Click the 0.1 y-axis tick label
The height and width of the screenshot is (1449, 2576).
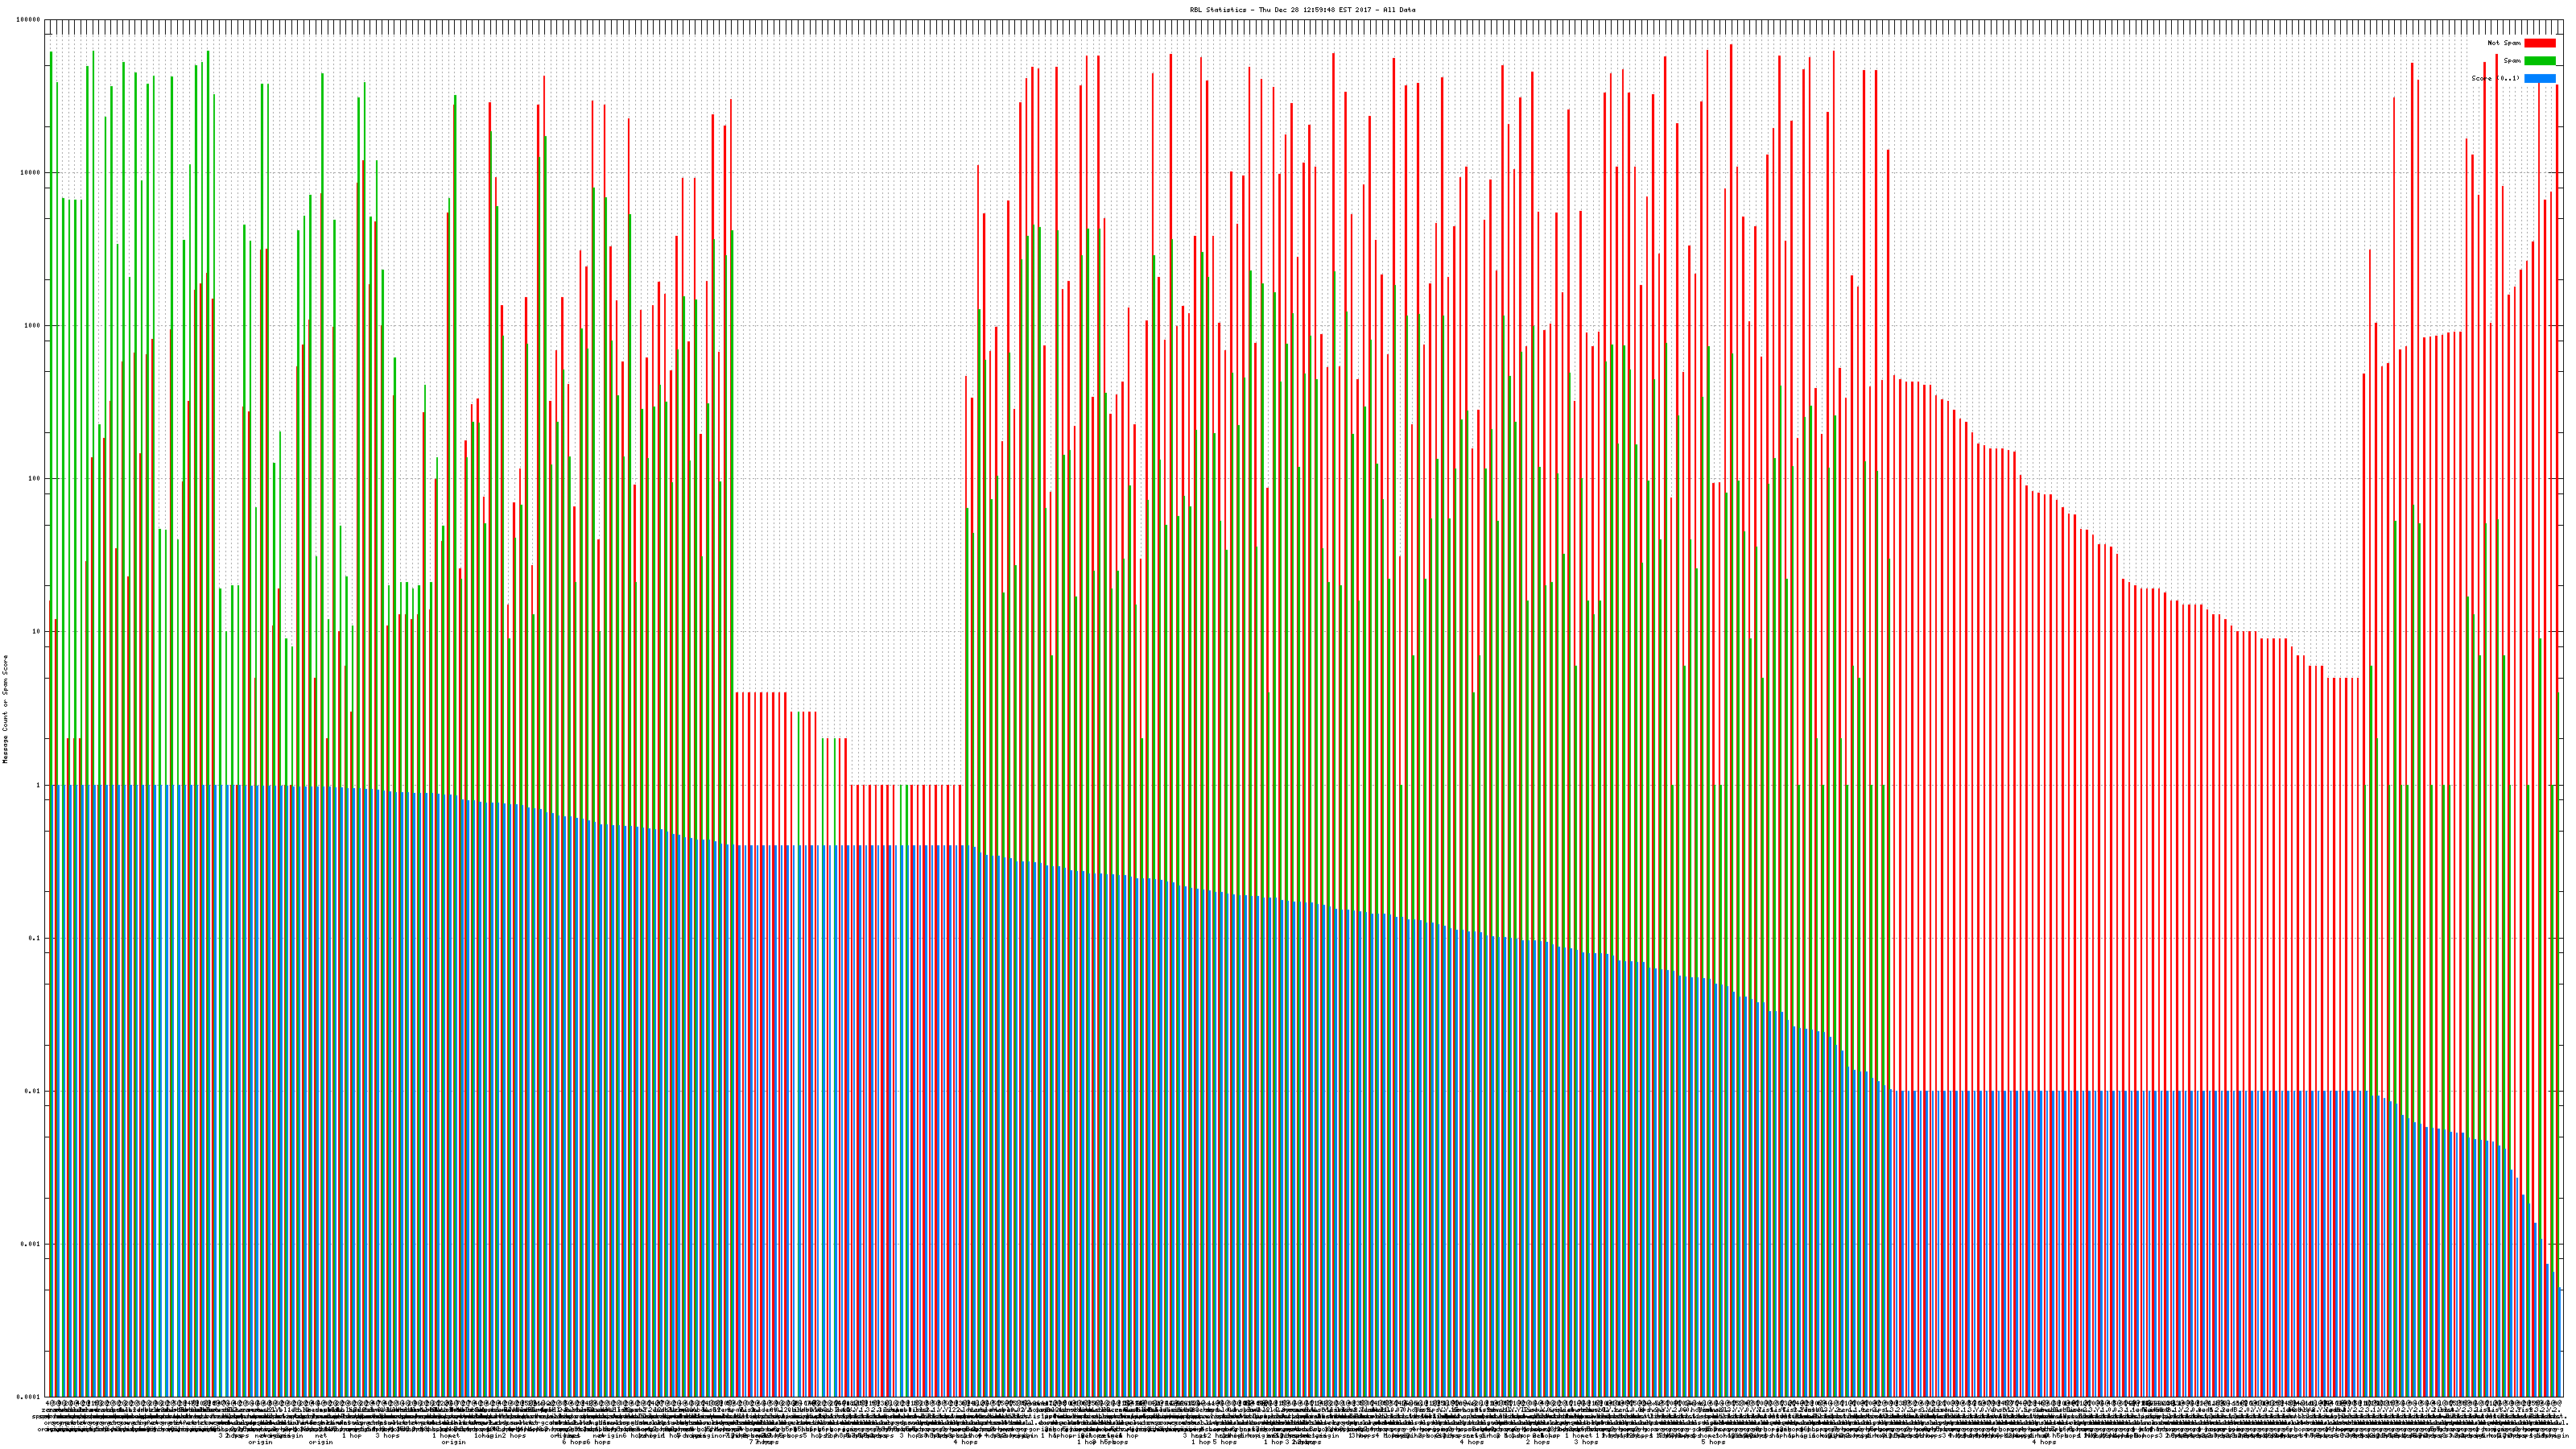35,938
